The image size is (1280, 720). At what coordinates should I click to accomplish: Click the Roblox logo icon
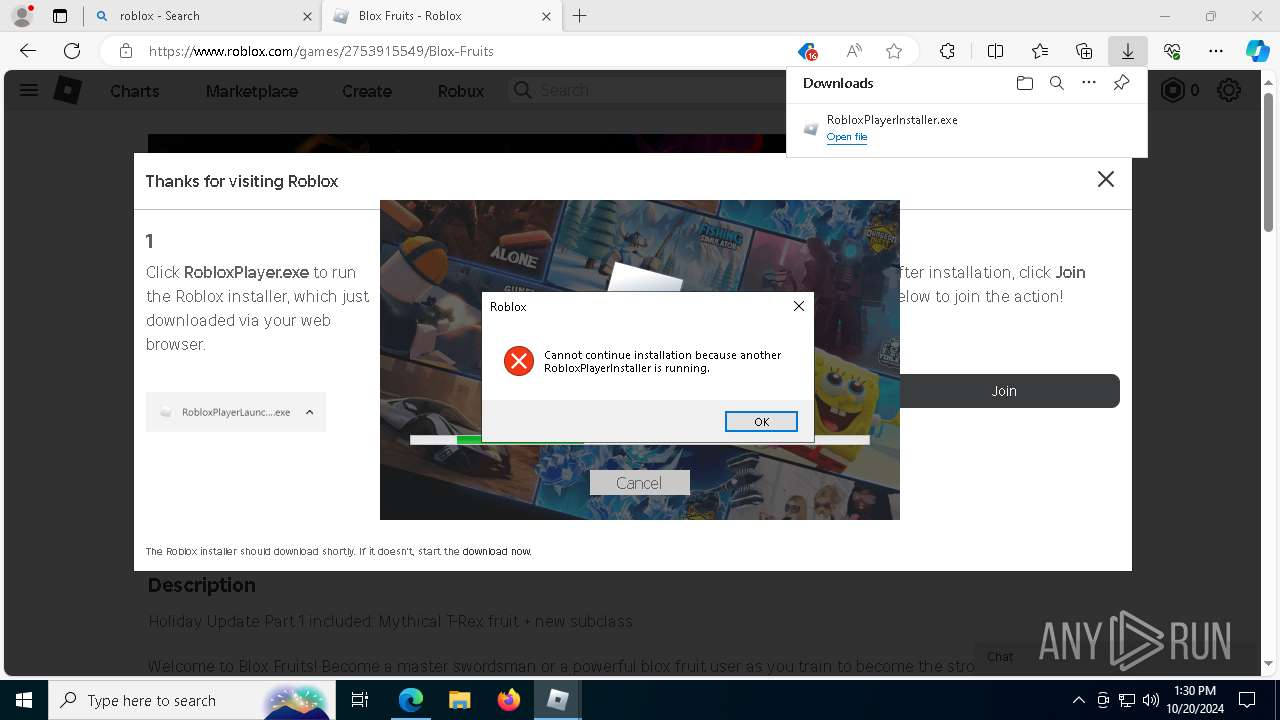(x=67, y=90)
